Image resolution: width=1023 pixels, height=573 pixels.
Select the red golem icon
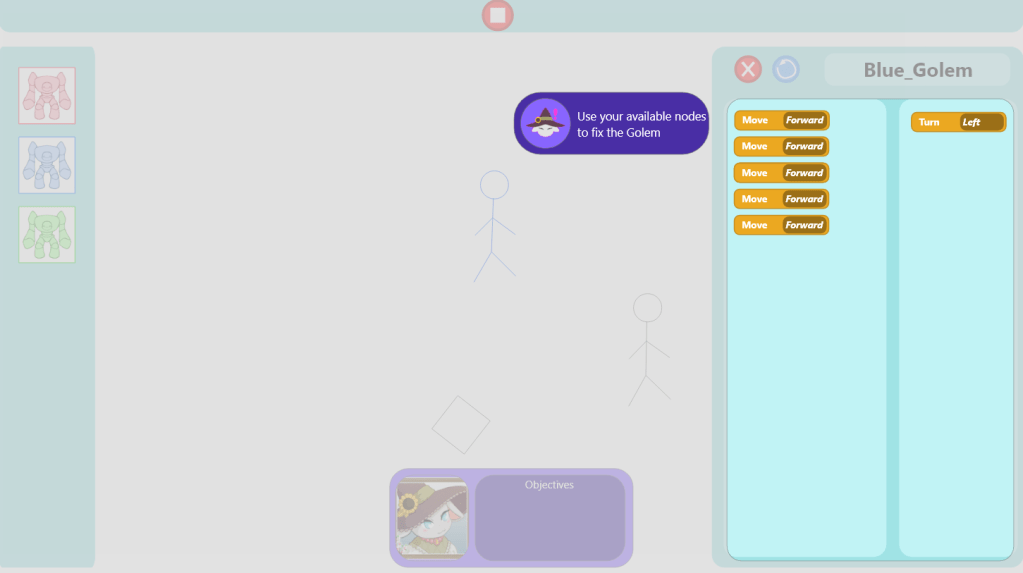pos(47,96)
